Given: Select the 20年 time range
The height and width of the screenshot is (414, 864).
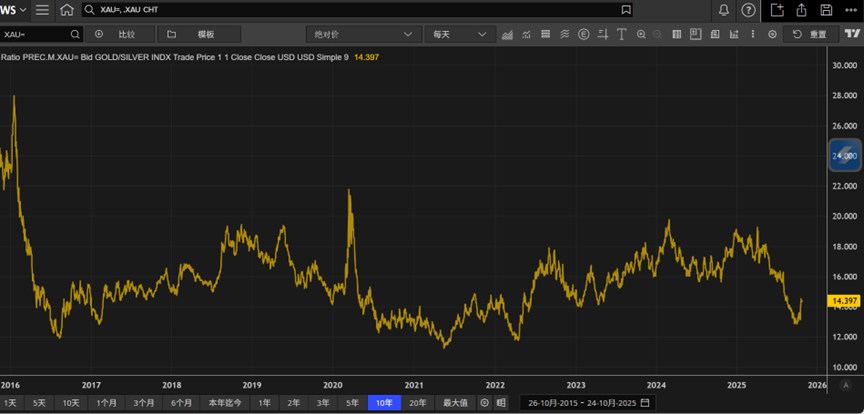Looking at the screenshot, I should point(418,403).
